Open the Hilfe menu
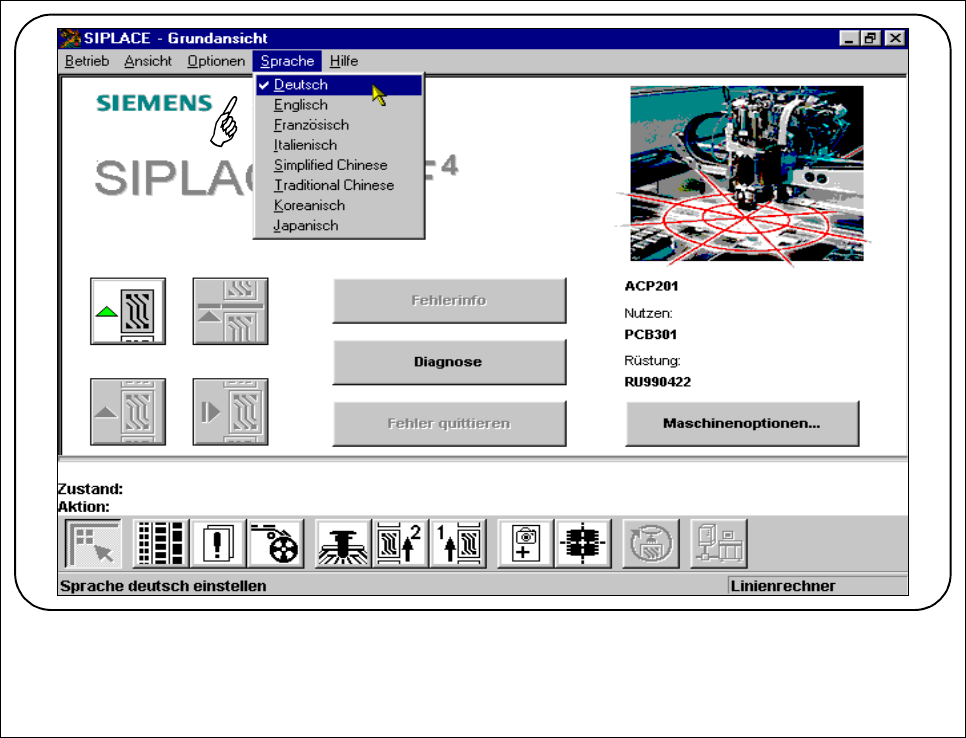This screenshot has width=966, height=738. point(344,61)
